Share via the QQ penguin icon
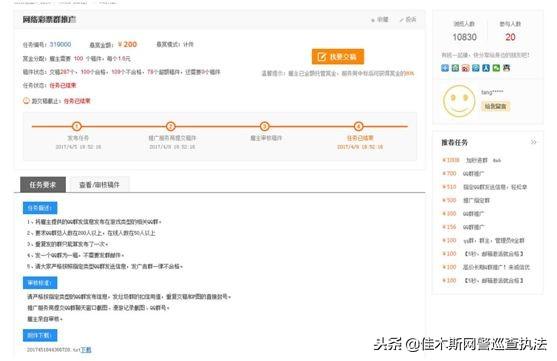The image size is (557, 361). pyautogui.click(x=507, y=68)
